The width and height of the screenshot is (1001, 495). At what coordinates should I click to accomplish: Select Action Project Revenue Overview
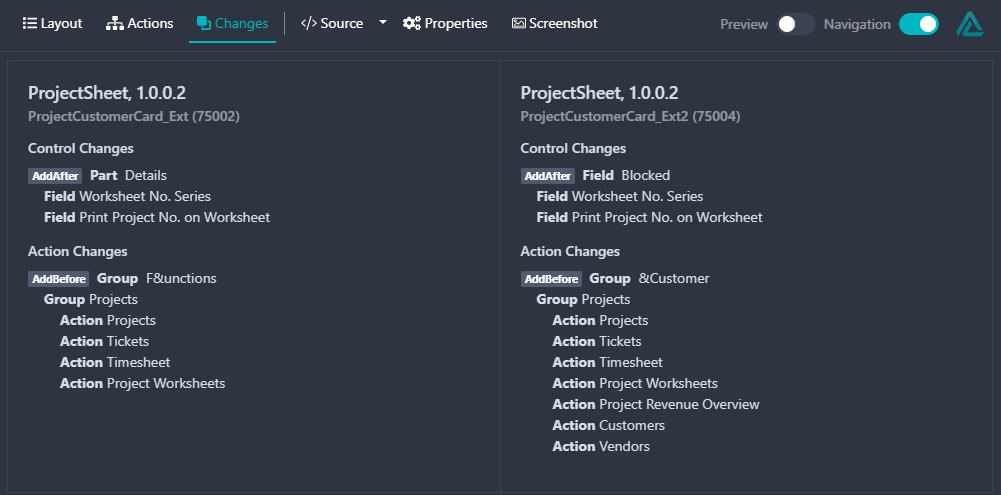coord(656,404)
